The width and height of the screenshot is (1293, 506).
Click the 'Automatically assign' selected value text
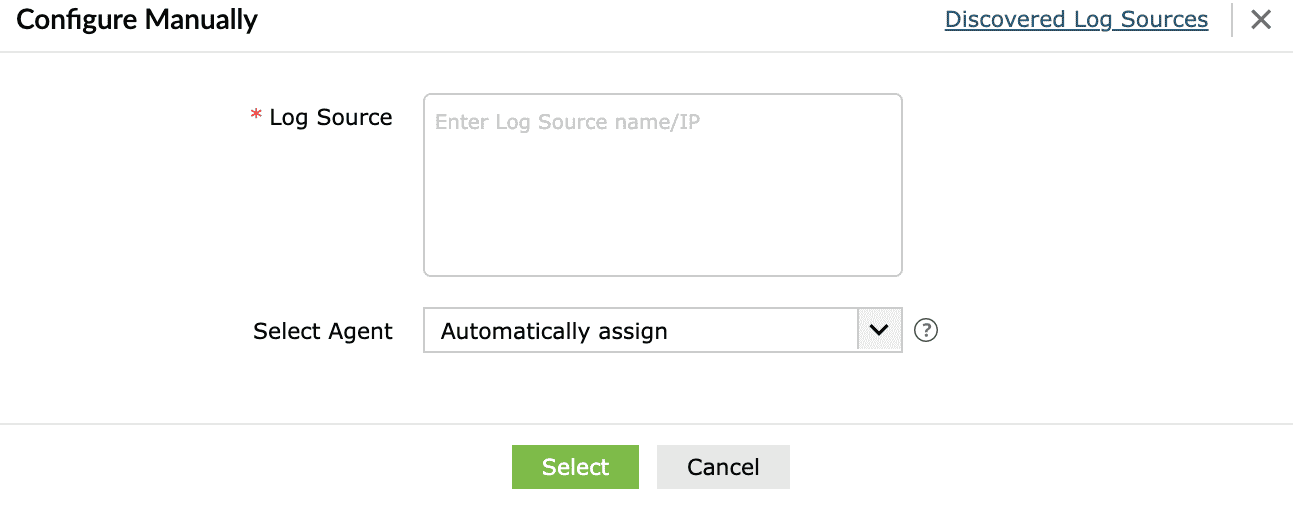(x=554, y=331)
